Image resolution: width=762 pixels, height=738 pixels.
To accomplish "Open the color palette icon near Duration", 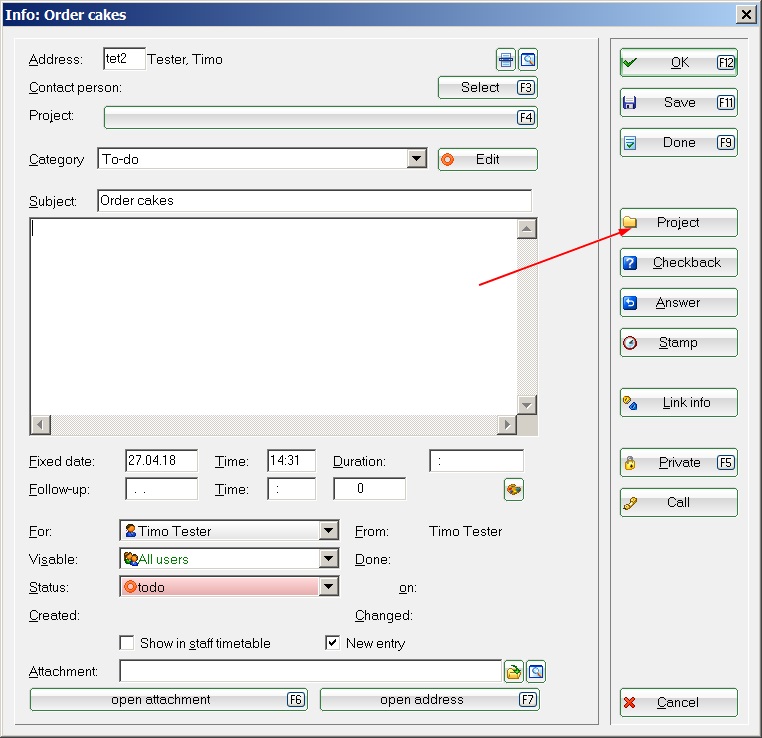I will [514, 489].
